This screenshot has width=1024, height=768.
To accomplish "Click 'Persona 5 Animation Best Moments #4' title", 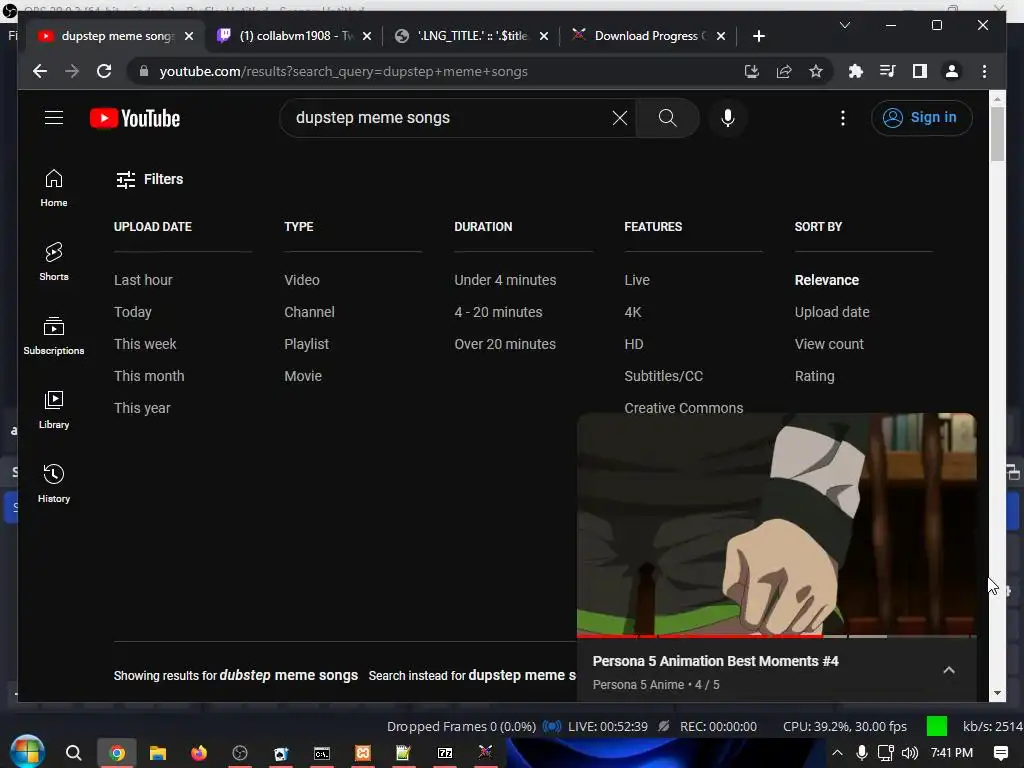I will pyautogui.click(x=715, y=661).
